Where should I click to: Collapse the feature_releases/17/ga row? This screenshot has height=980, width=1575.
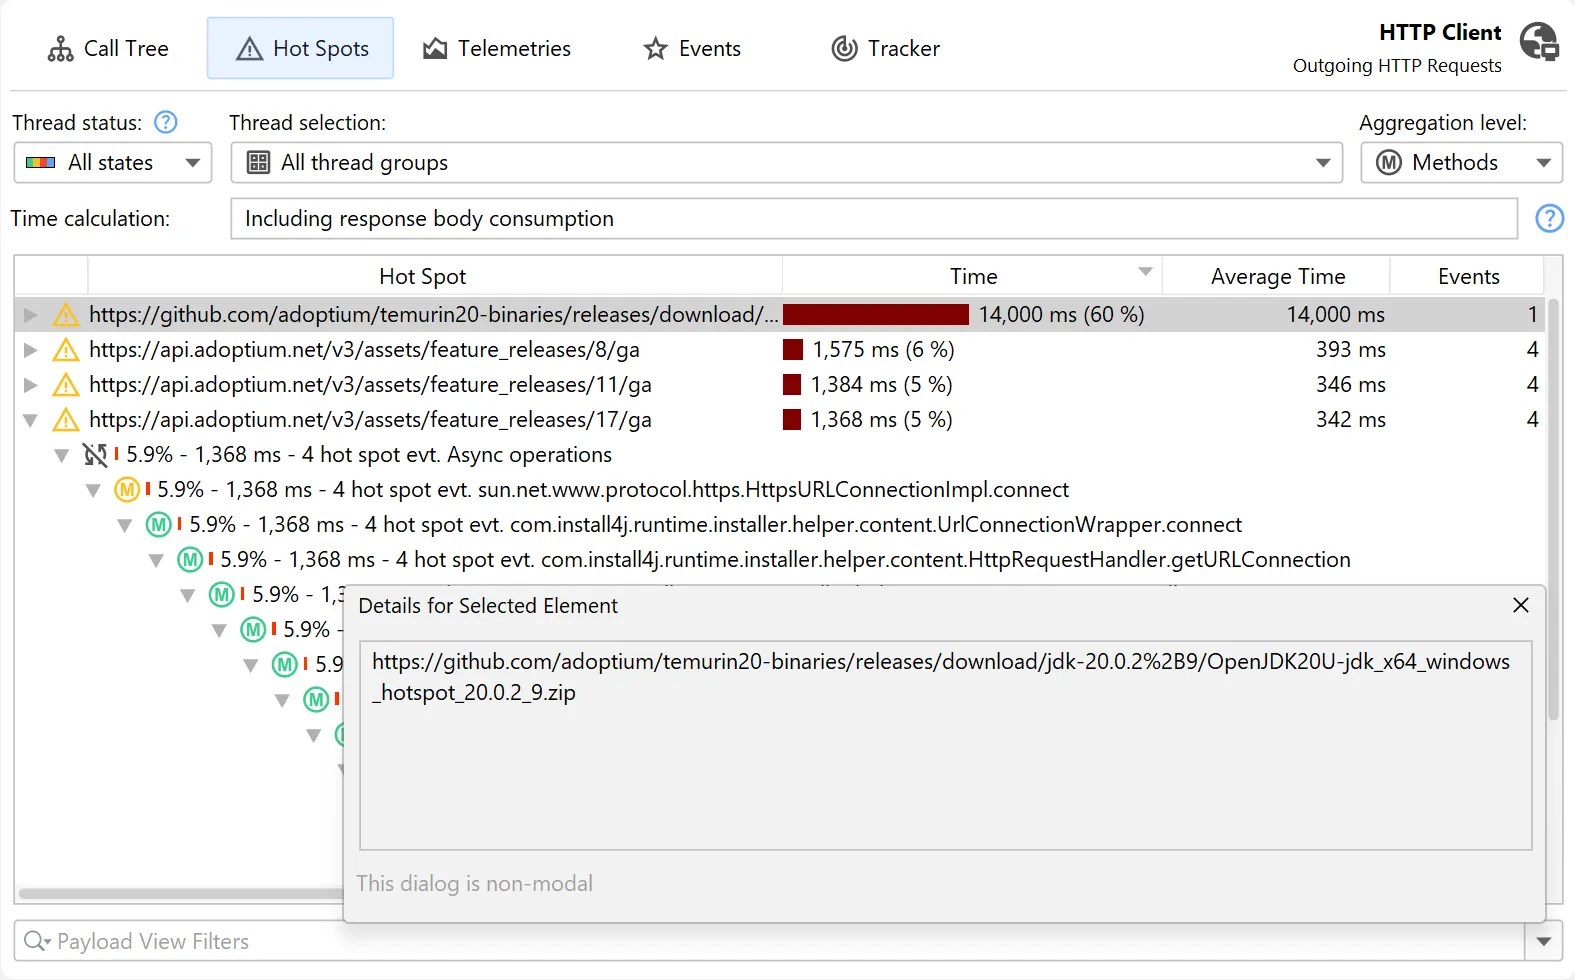point(30,420)
